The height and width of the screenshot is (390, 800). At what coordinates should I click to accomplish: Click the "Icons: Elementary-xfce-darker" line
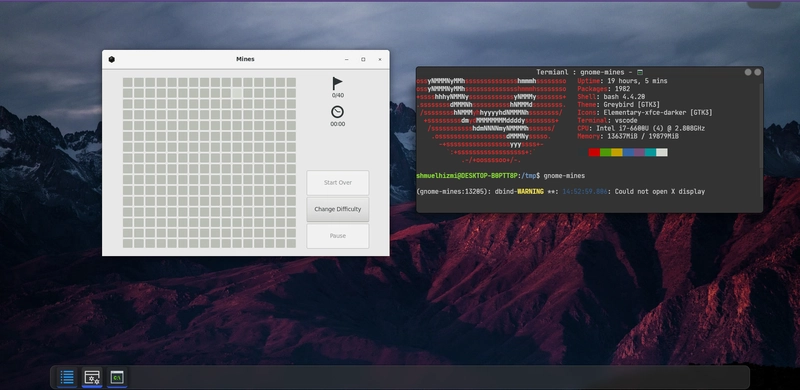tap(645, 113)
